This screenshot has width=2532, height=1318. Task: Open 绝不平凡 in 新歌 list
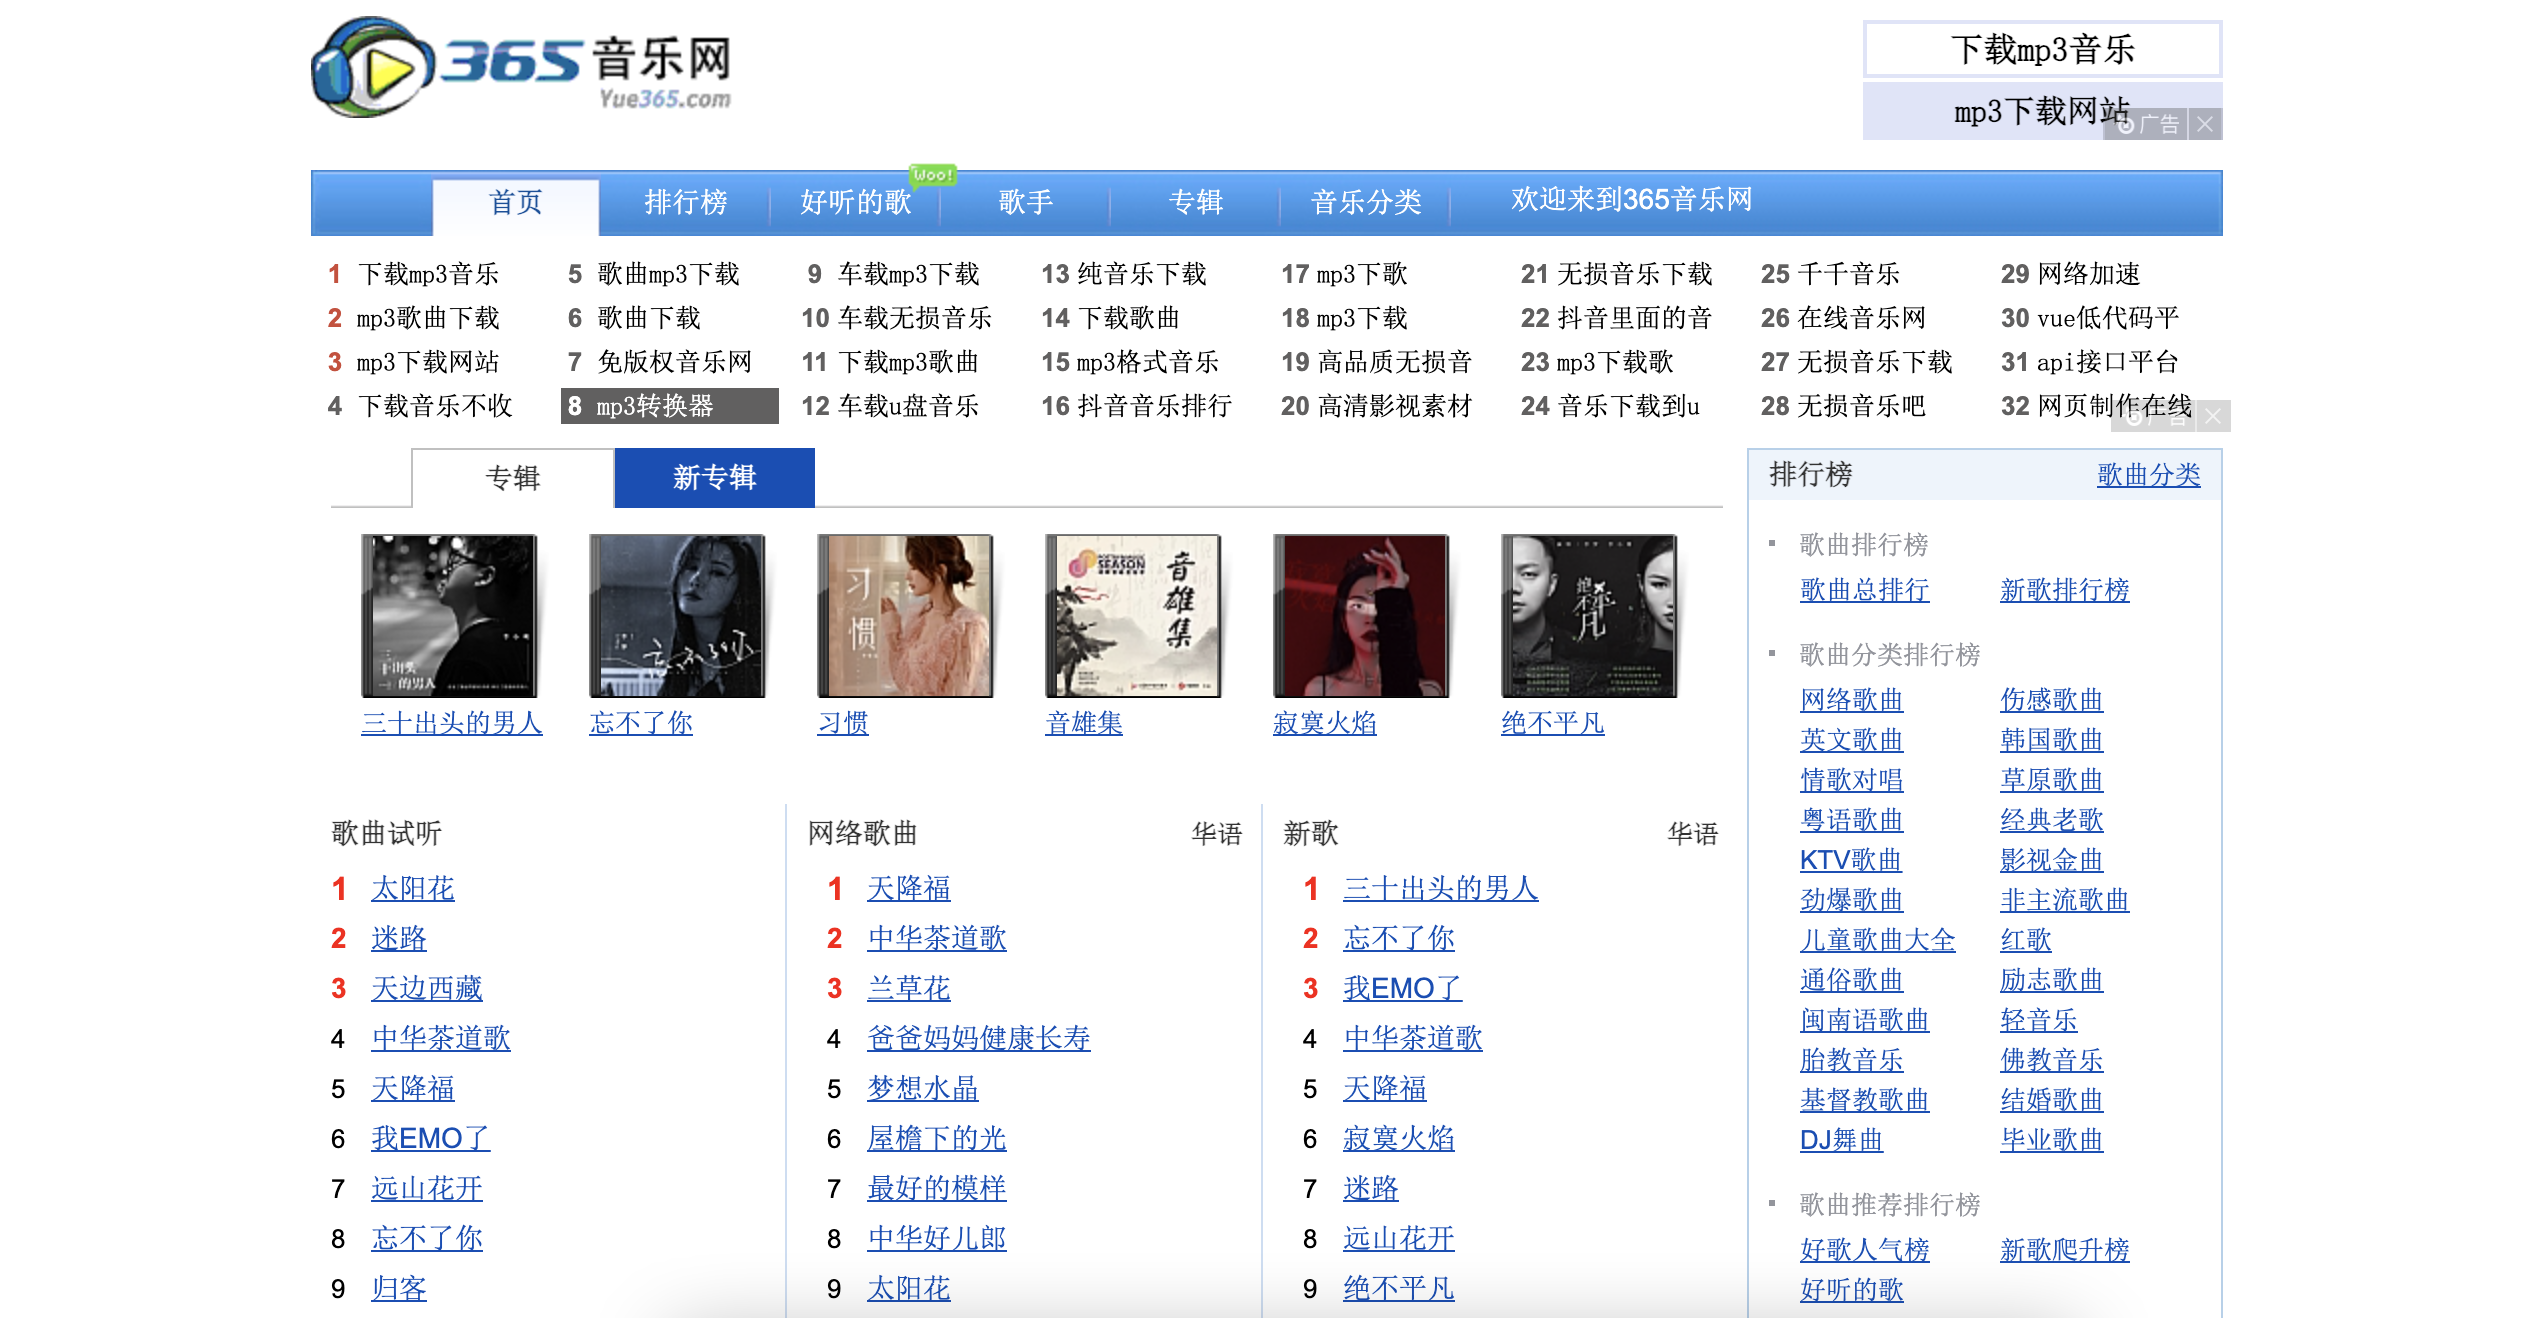tap(1399, 1288)
